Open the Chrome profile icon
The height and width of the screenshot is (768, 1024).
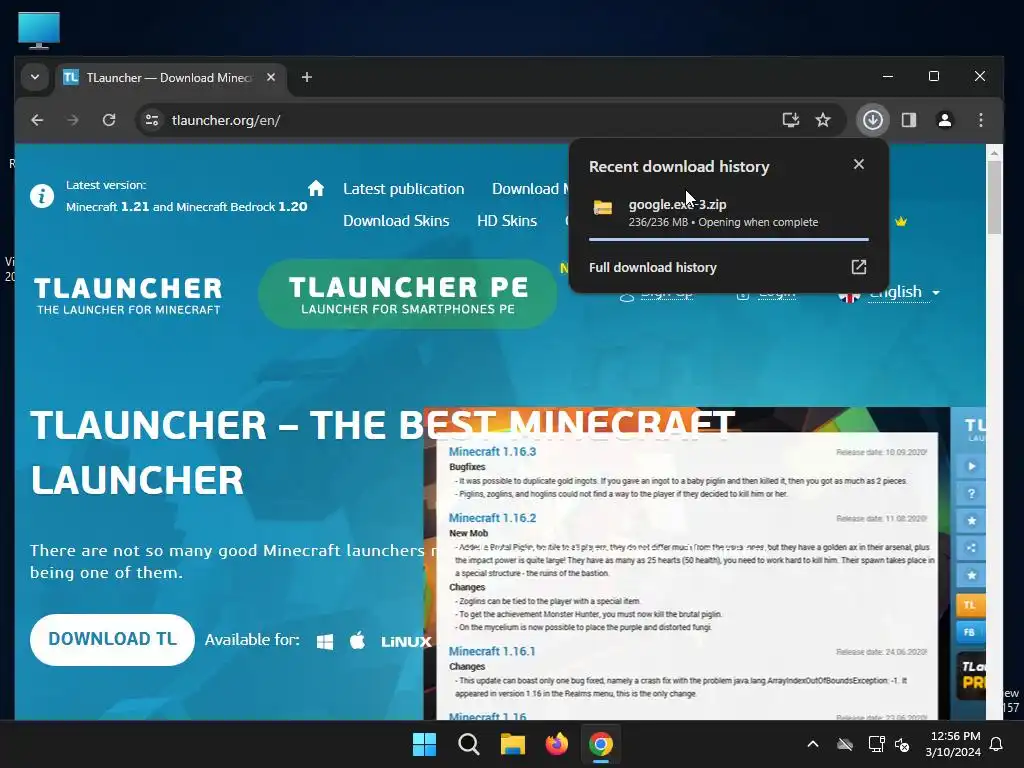[945, 120]
